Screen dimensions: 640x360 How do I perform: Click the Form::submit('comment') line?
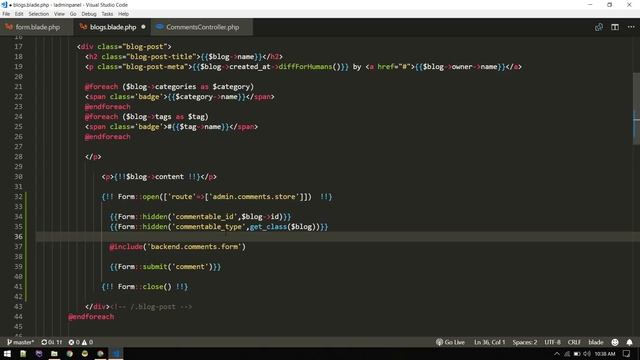tap(165, 267)
